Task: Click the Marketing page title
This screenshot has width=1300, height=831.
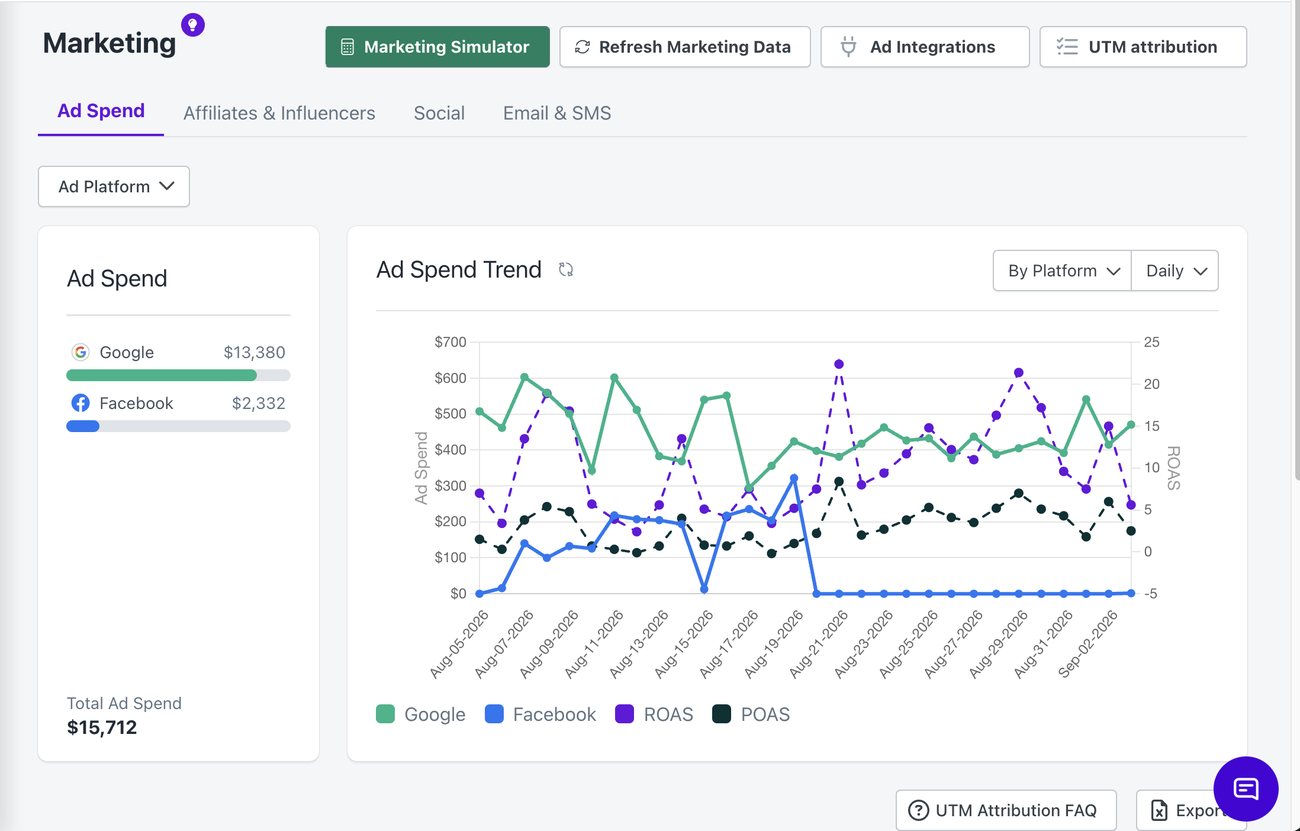Action: pyautogui.click(x=109, y=43)
